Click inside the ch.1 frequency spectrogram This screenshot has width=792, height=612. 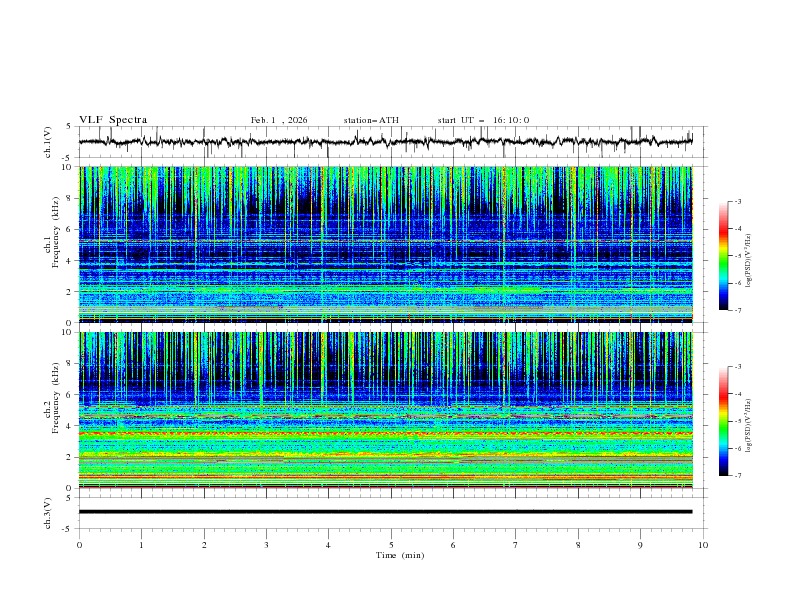[x=390, y=245]
